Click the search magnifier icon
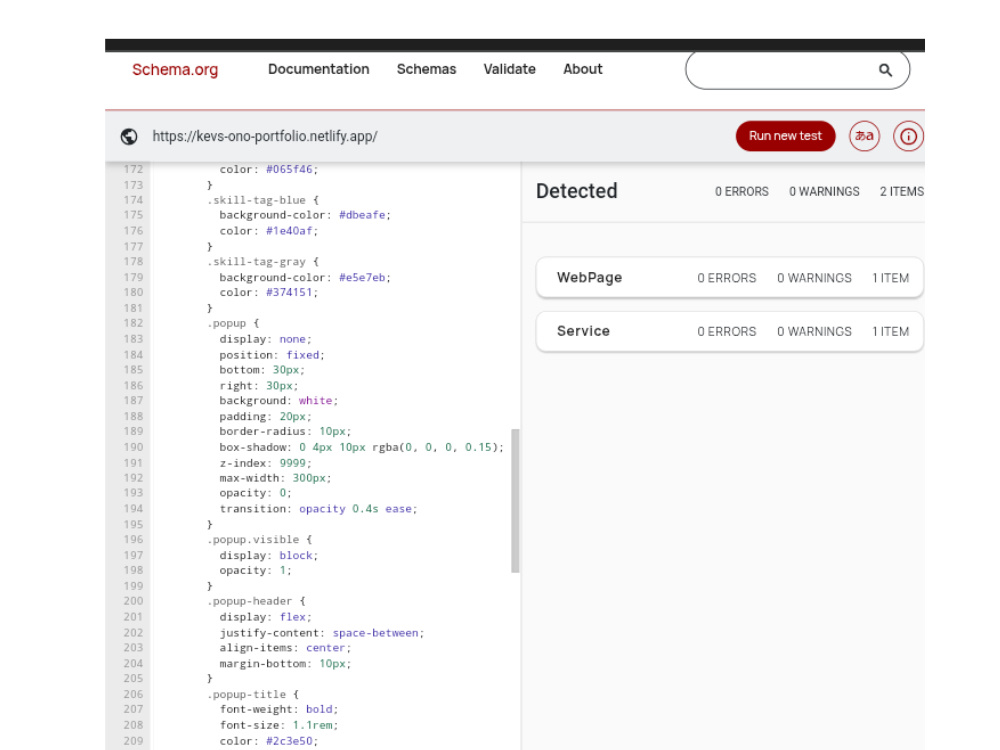The image size is (1000, 750). point(885,70)
